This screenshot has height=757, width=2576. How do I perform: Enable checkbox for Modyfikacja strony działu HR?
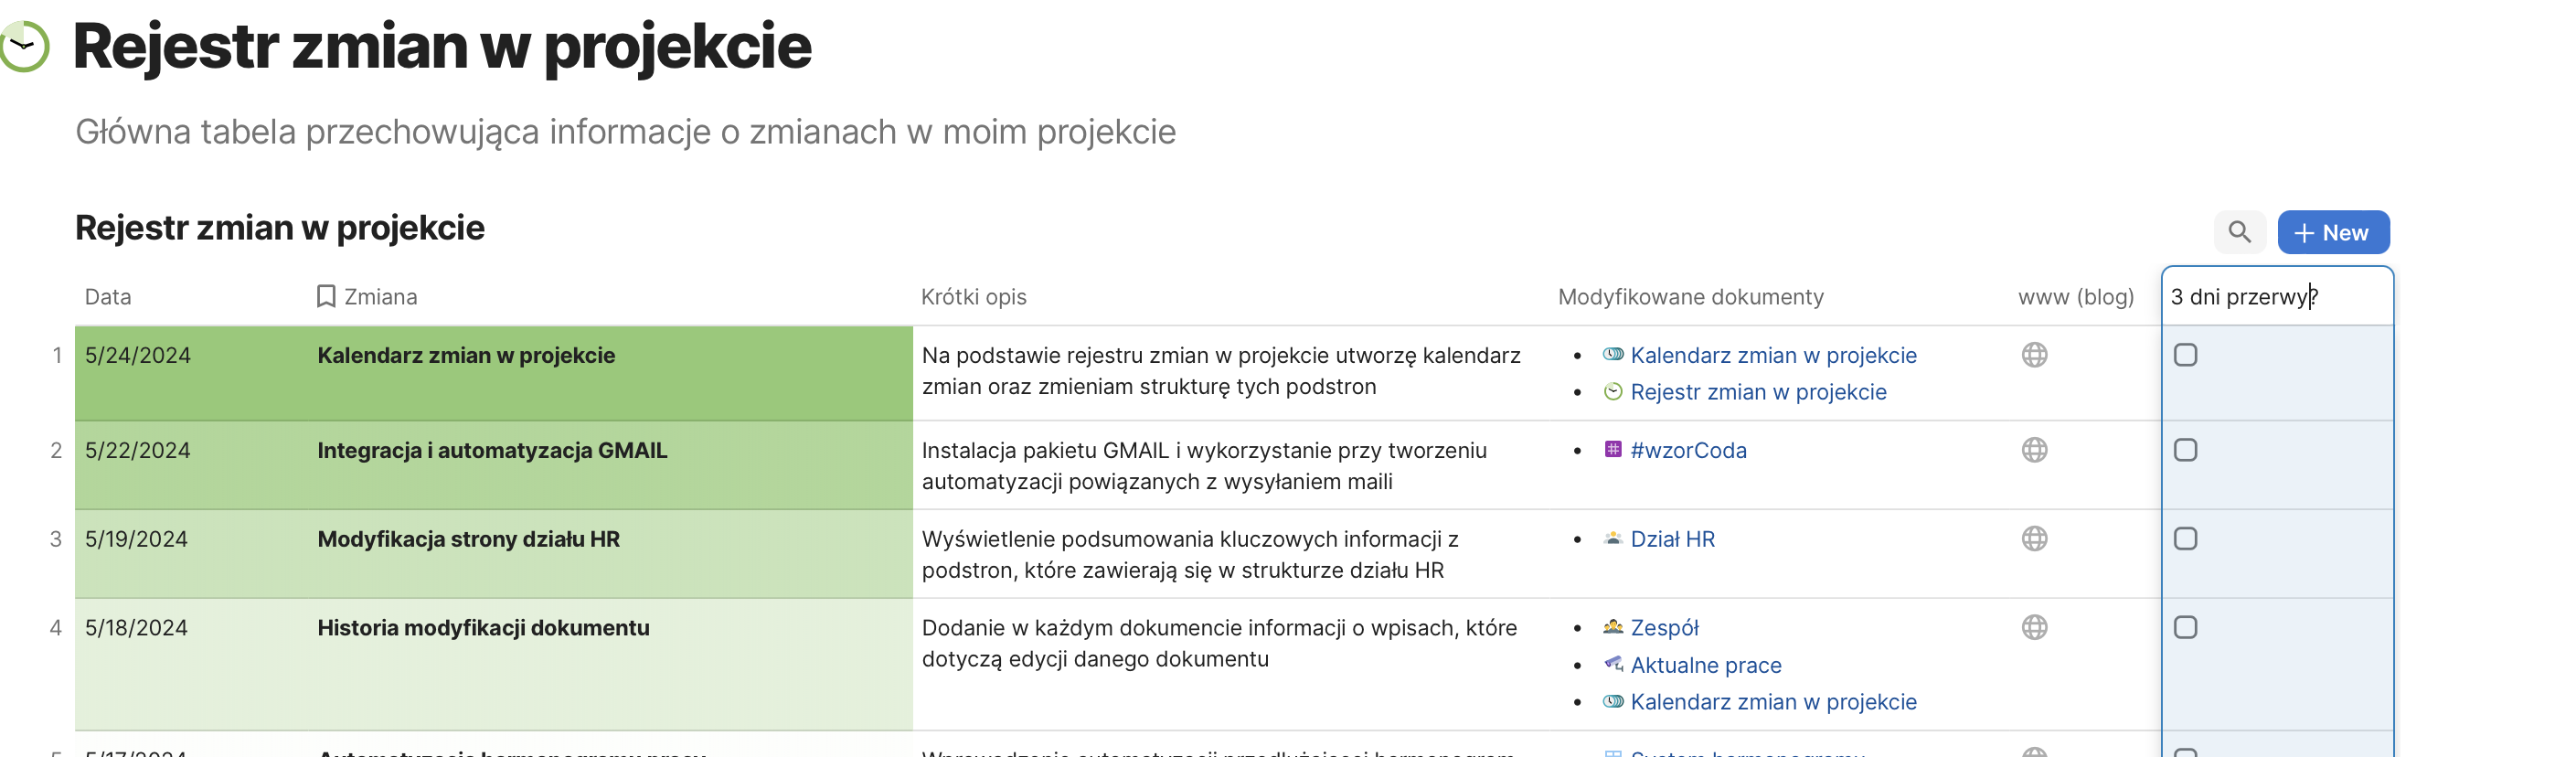pos(2185,539)
